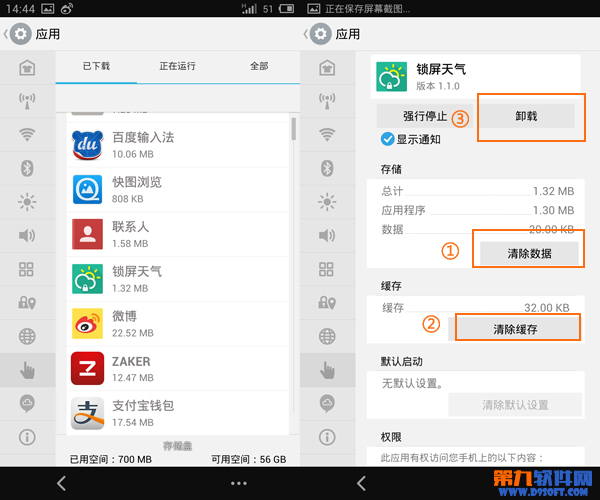Tap 锁屏天气 icon in detail header
Screen dimensions: 600x500
(x=391, y=77)
